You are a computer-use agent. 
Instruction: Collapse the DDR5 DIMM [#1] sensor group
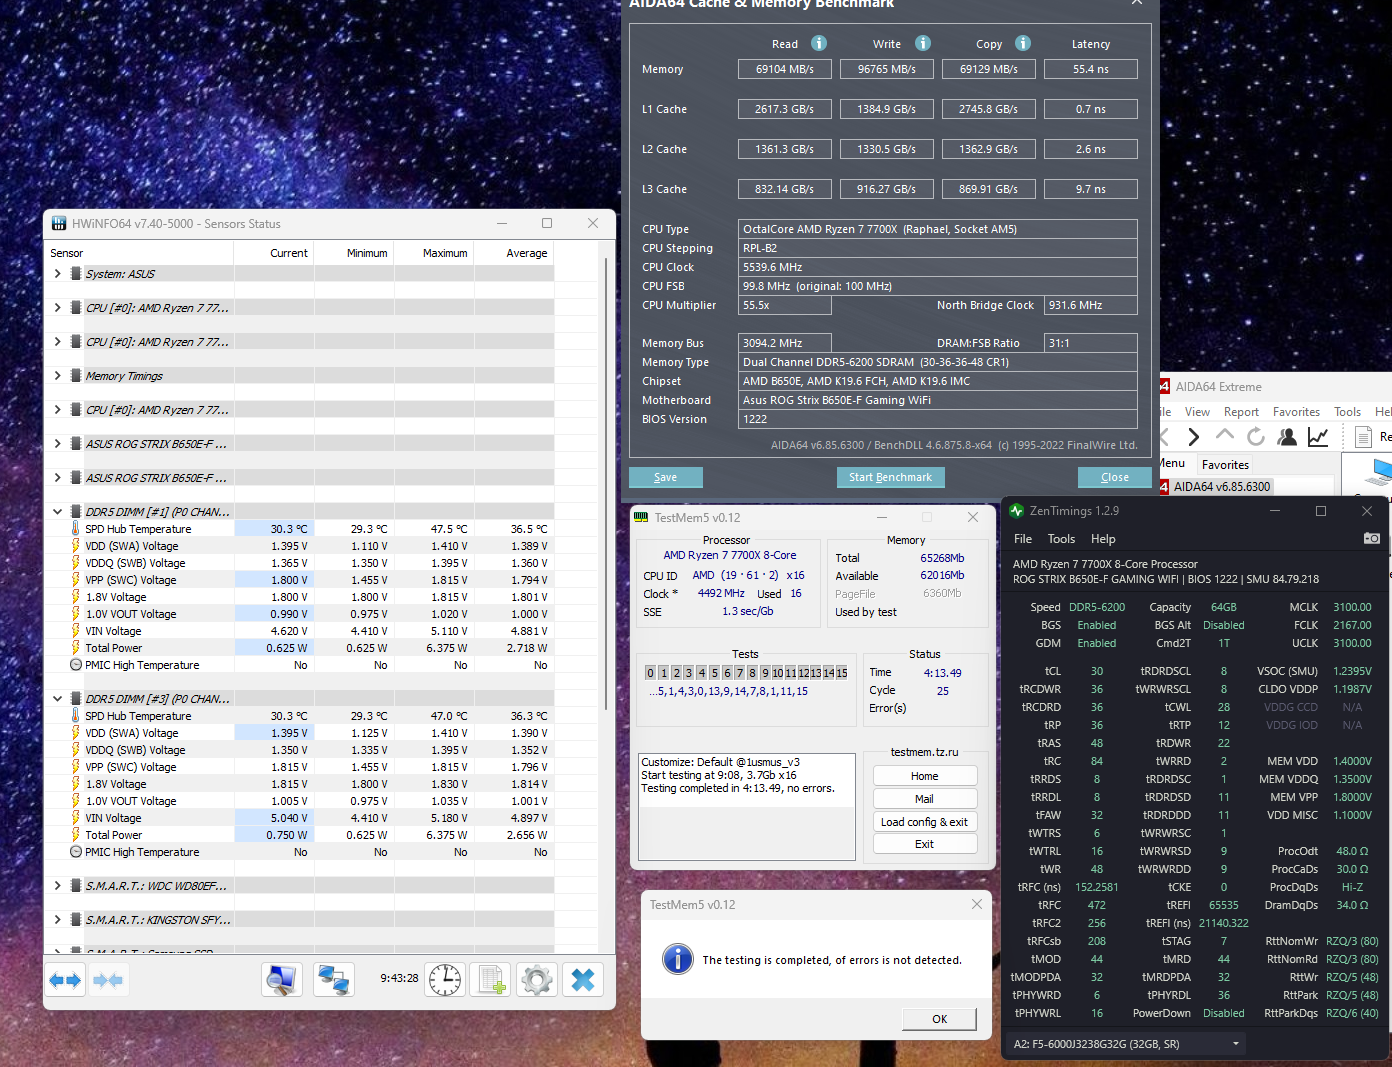coord(57,512)
